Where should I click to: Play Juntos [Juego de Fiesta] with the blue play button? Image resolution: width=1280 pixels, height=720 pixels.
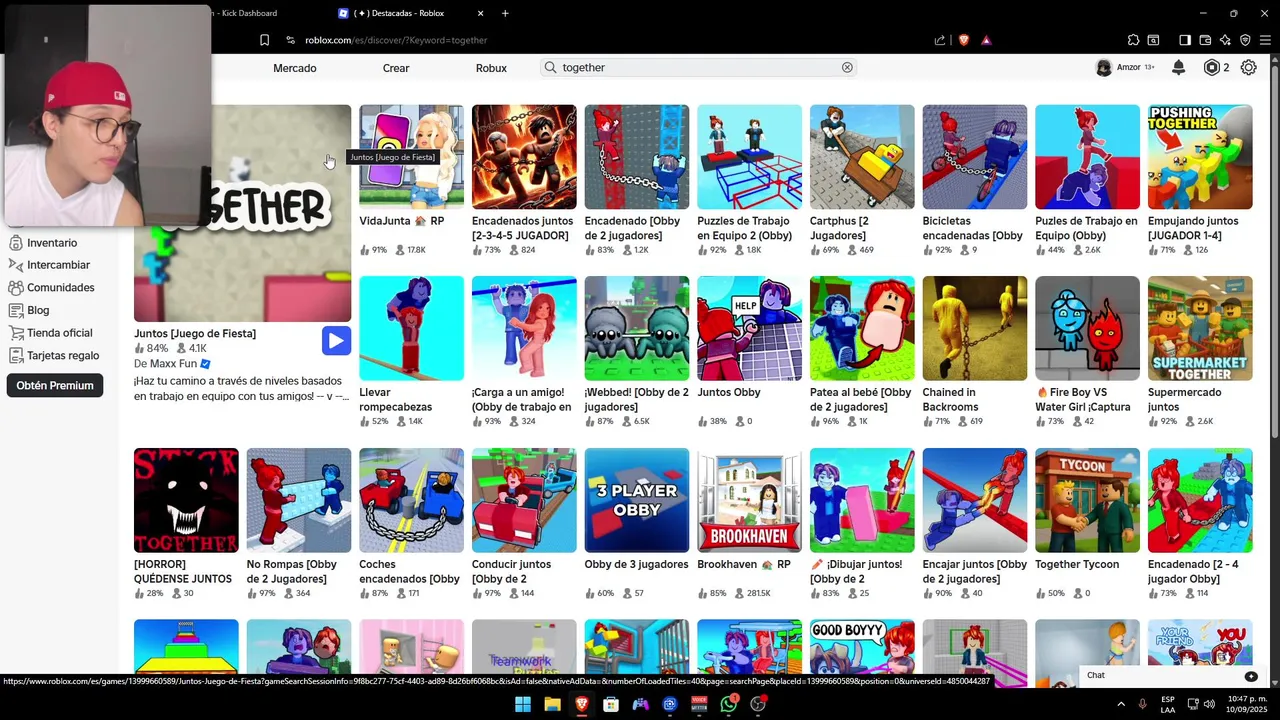tap(336, 341)
